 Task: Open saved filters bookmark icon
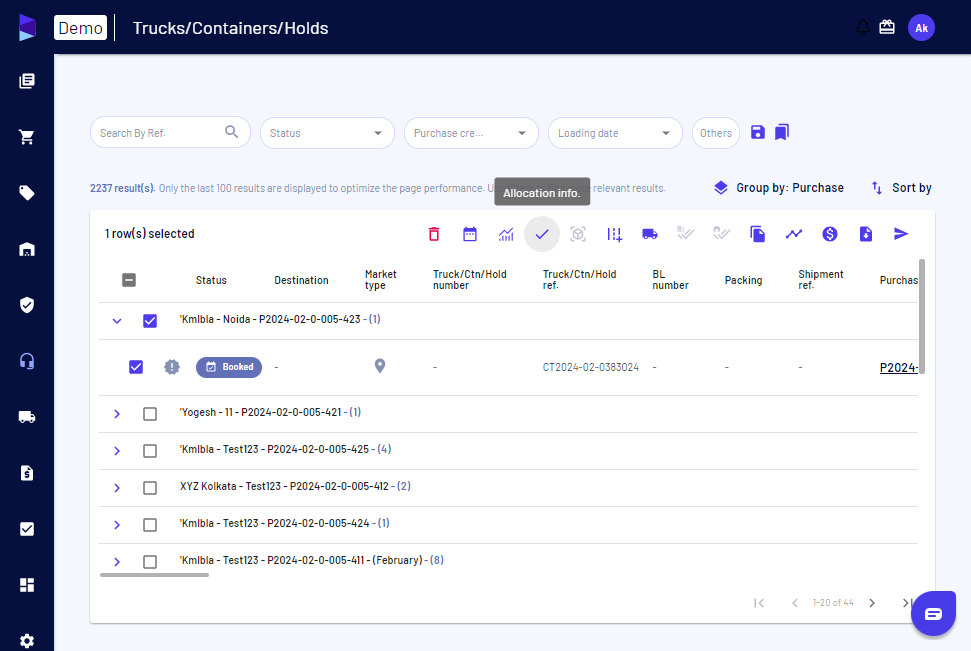782,132
